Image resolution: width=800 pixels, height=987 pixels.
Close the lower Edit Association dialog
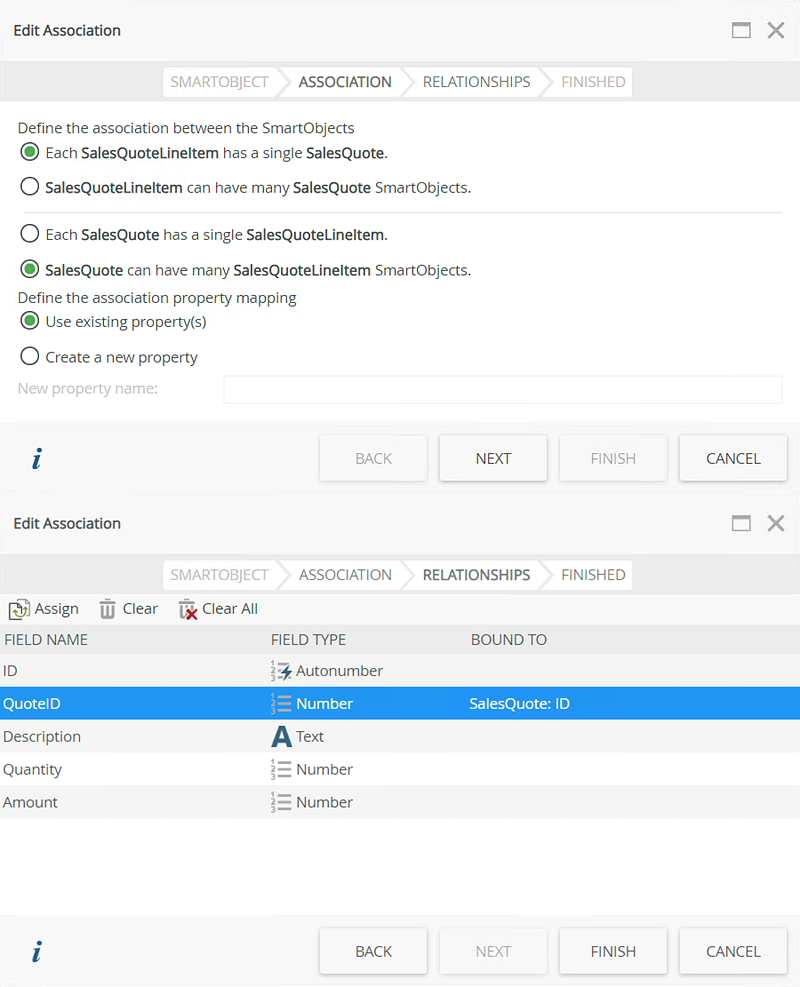(x=776, y=523)
